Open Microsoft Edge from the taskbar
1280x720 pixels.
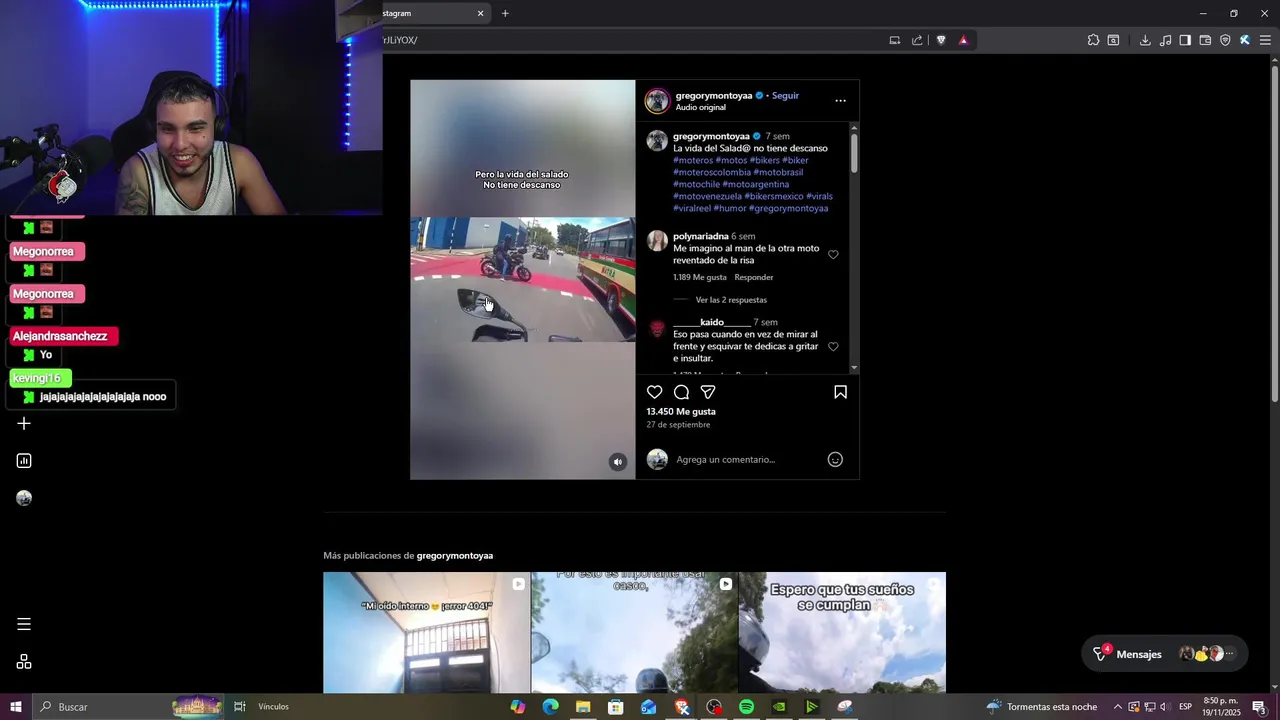click(x=550, y=707)
